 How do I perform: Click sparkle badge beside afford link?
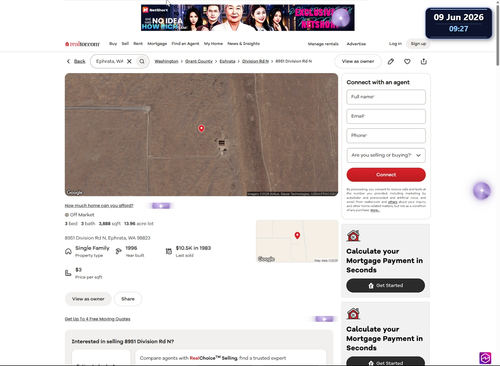[161, 206]
